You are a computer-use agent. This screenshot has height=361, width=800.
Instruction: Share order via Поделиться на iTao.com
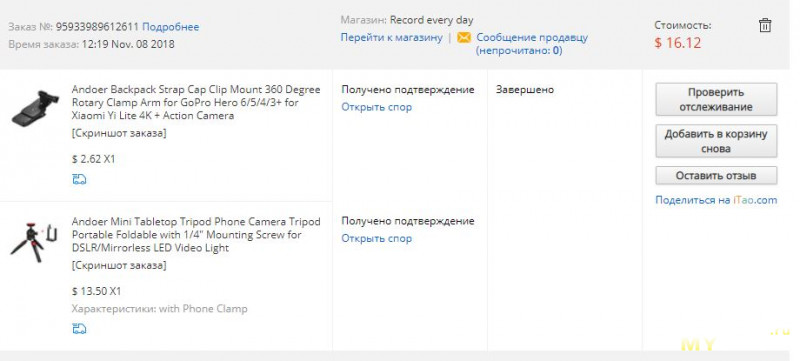[x=716, y=200]
